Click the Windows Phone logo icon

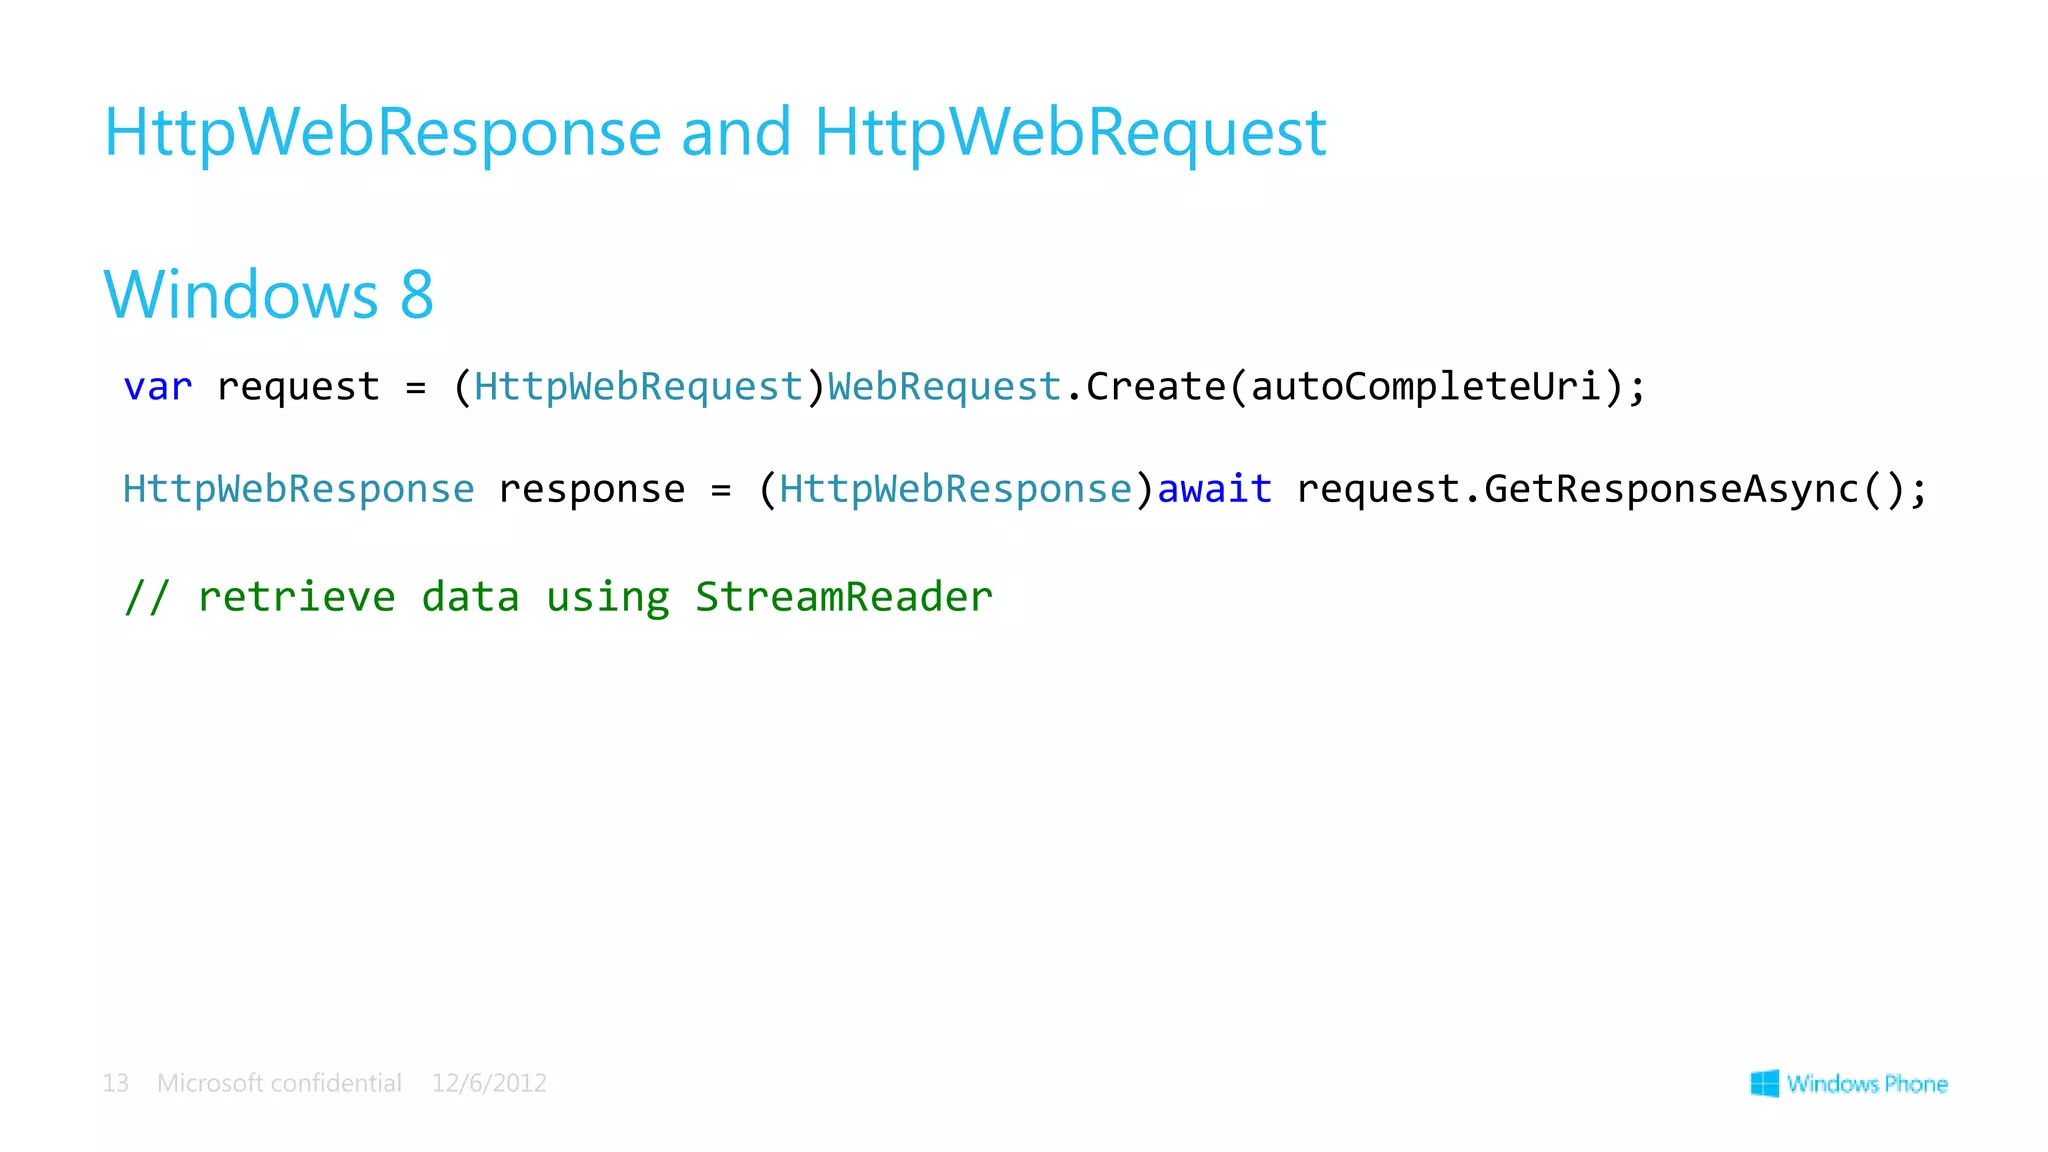click(1765, 1083)
